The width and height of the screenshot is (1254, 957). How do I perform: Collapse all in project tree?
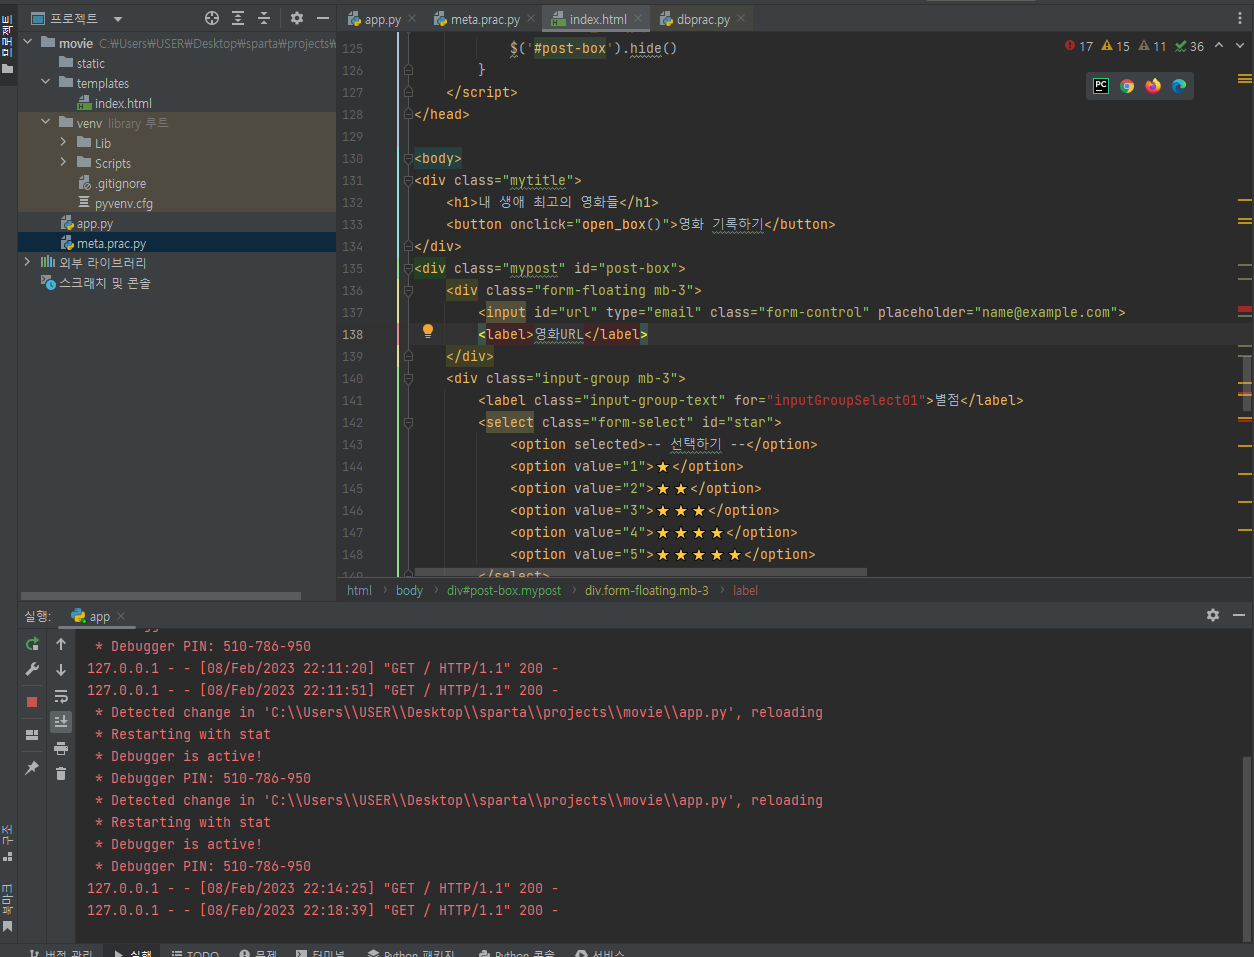pyautogui.click(x=264, y=18)
